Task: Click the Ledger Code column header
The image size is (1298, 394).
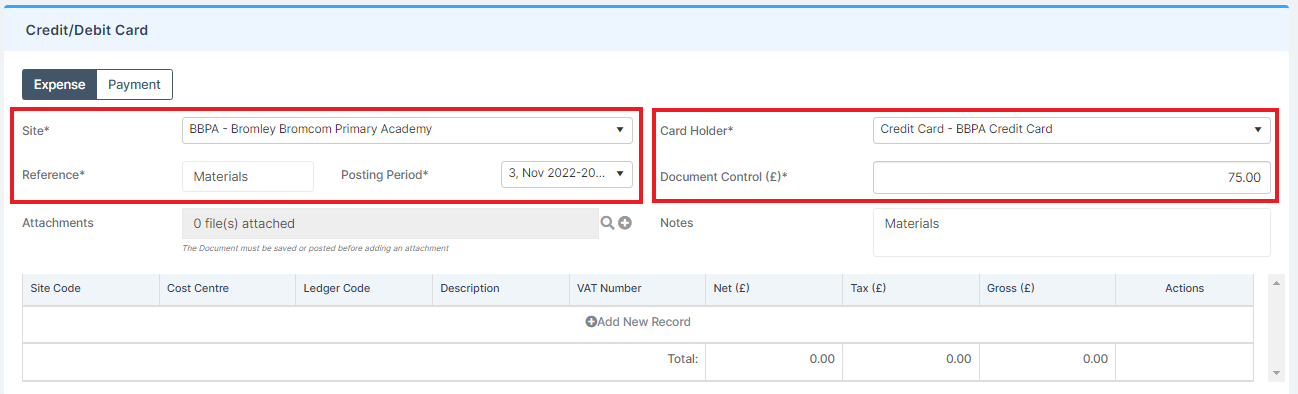Action: pyautogui.click(x=364, y=288)
